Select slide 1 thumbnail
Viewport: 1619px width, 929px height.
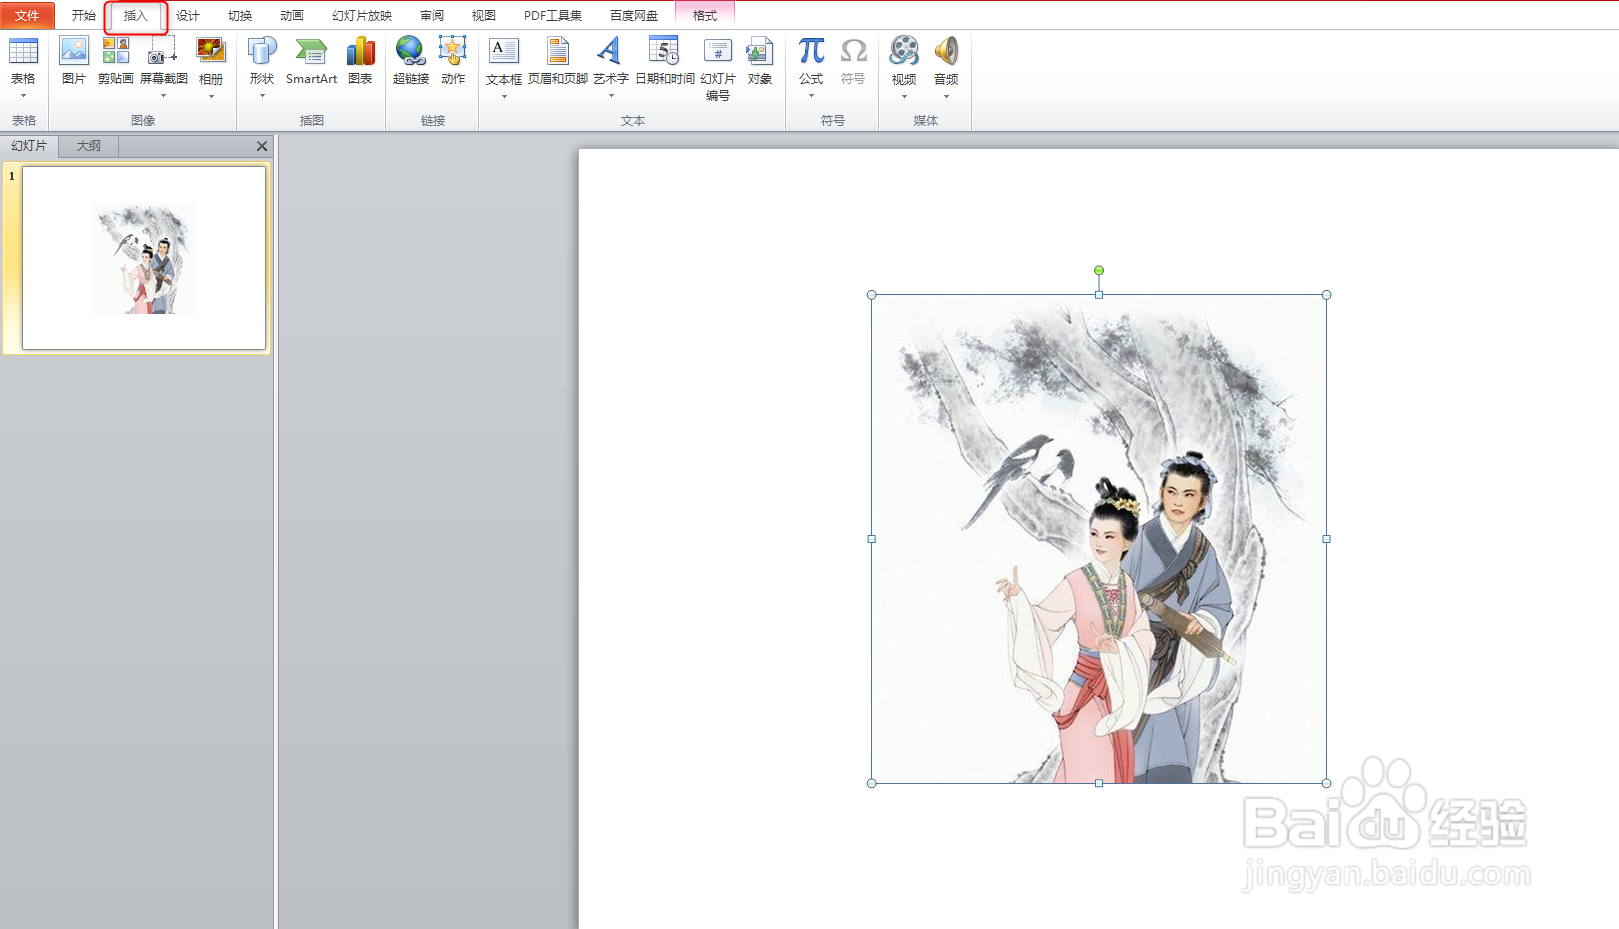point(144,258)
